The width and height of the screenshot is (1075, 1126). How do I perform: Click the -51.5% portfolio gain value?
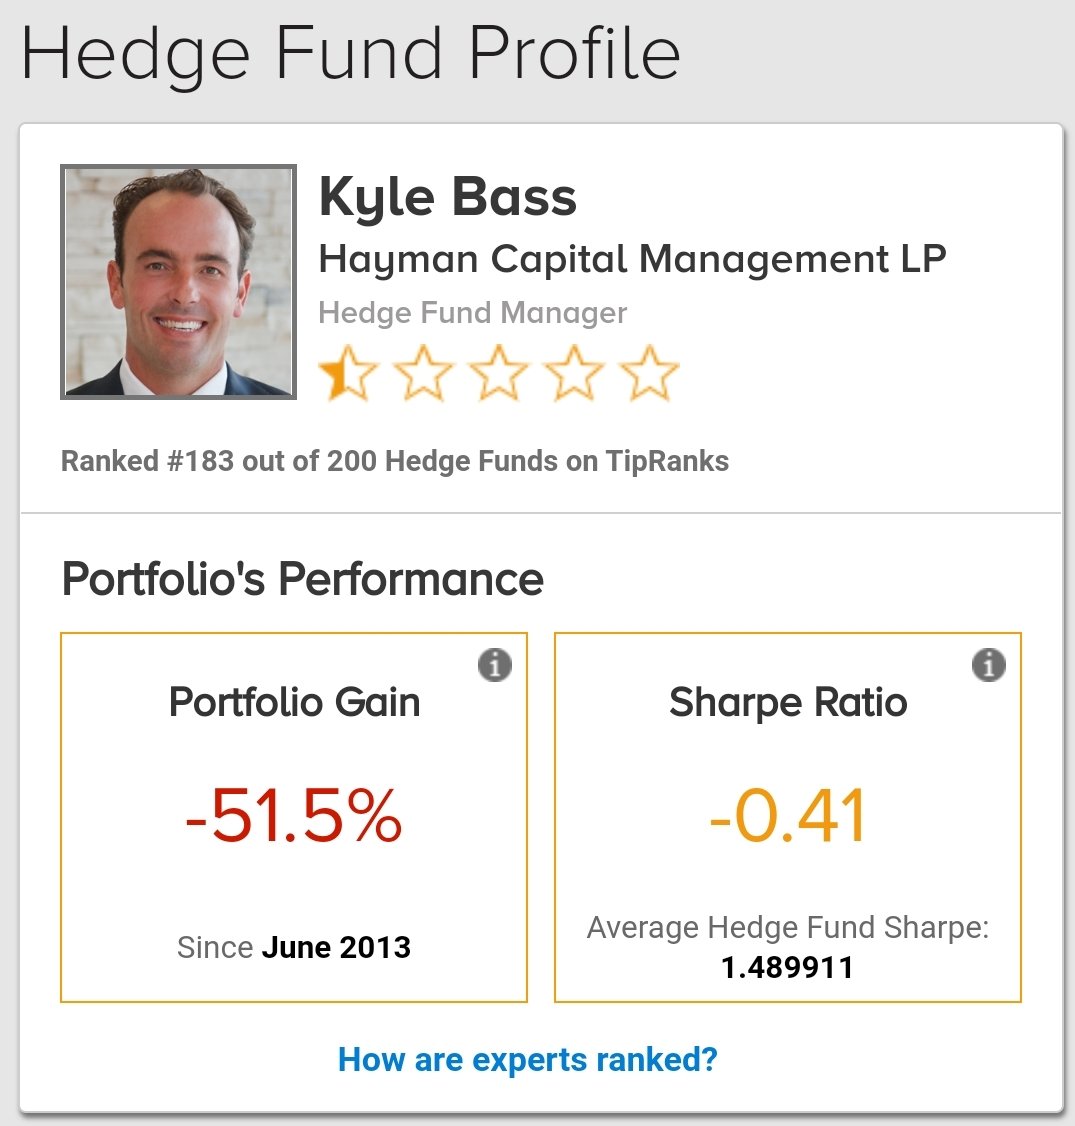tap(294, 817)
